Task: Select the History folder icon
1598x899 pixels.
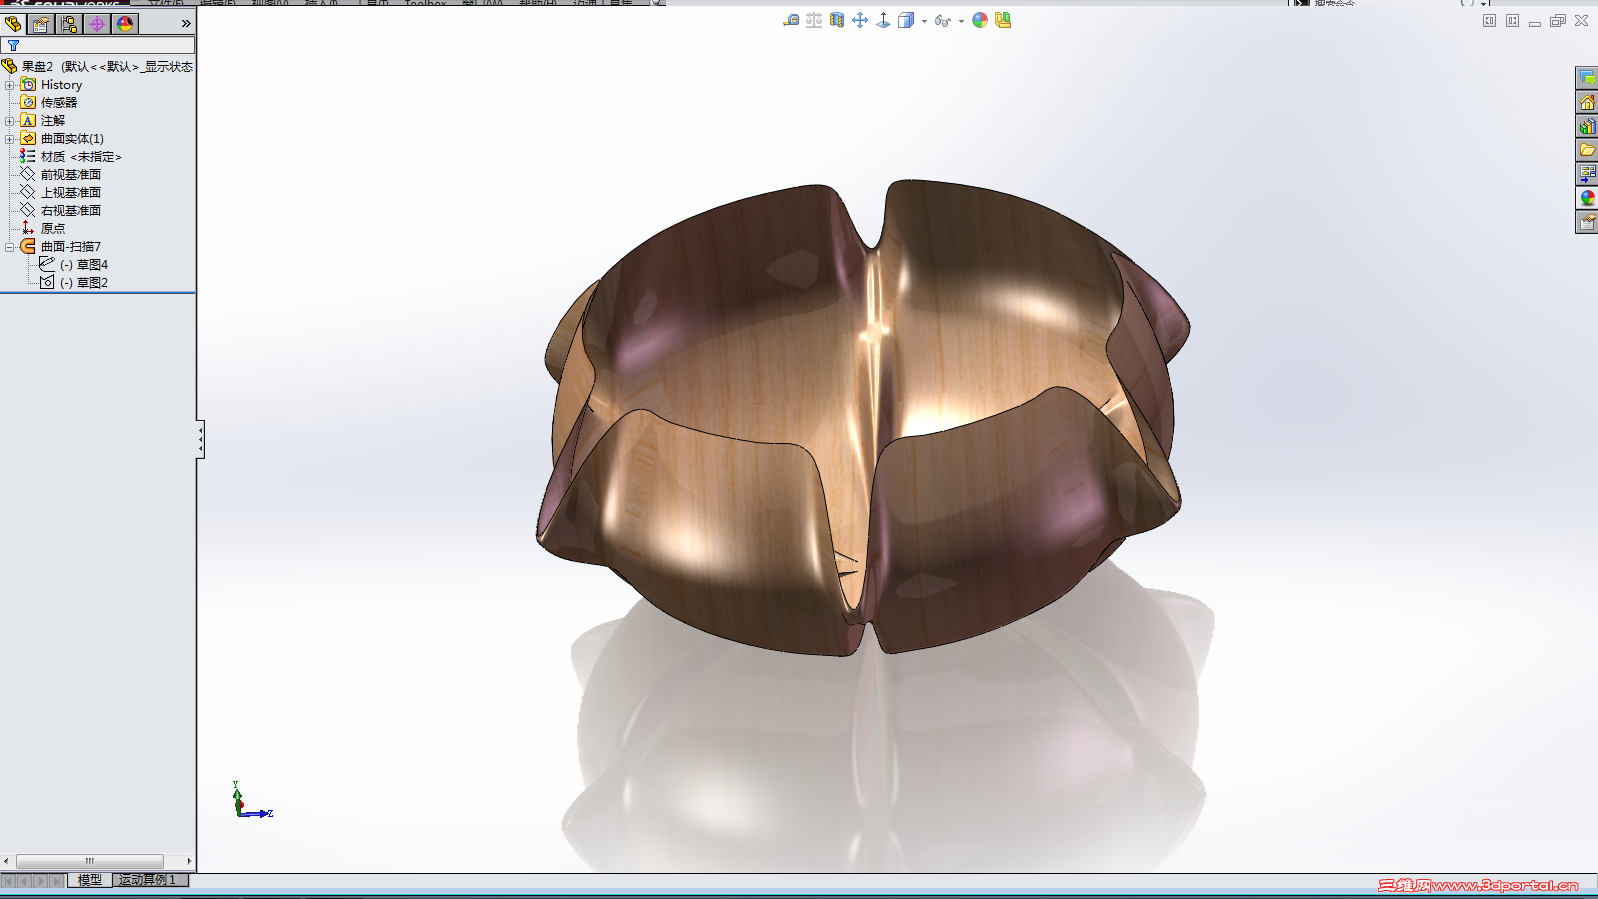Action: coord(28,85)
